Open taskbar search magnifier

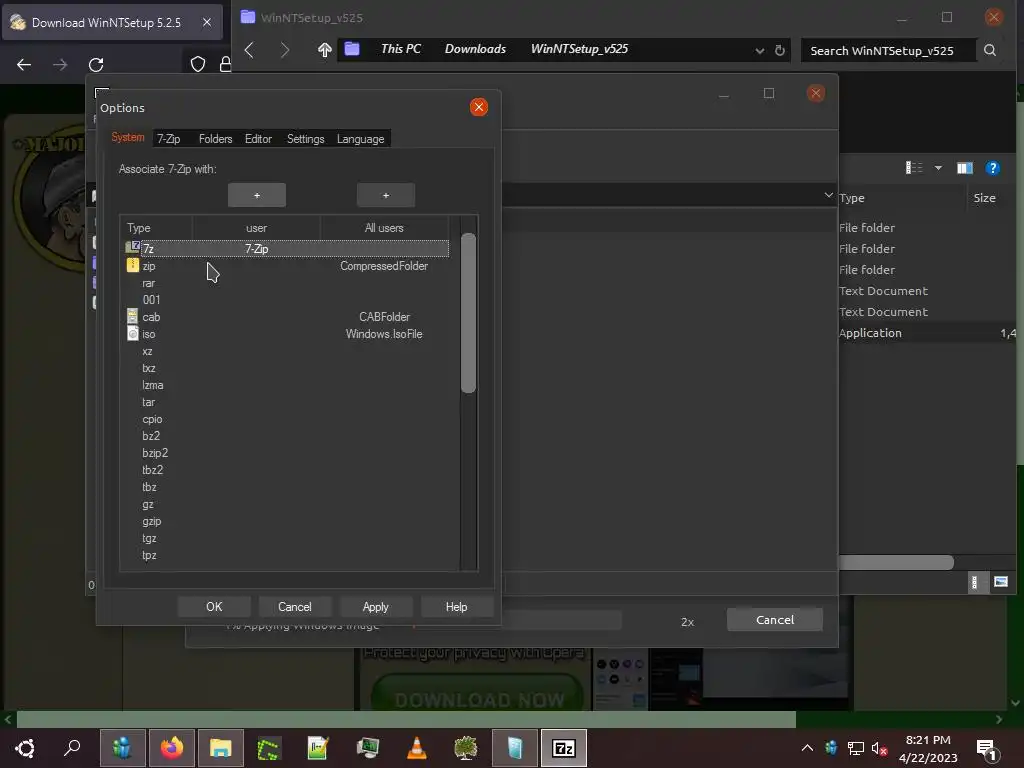(x=72, y=747)
